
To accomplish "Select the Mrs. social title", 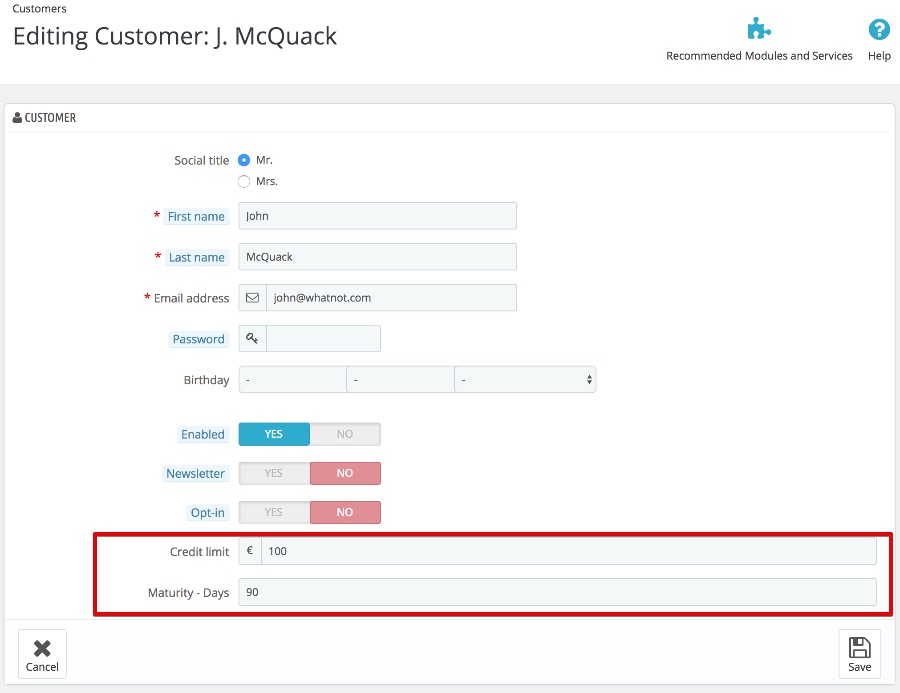I will [x=244, y=182].
